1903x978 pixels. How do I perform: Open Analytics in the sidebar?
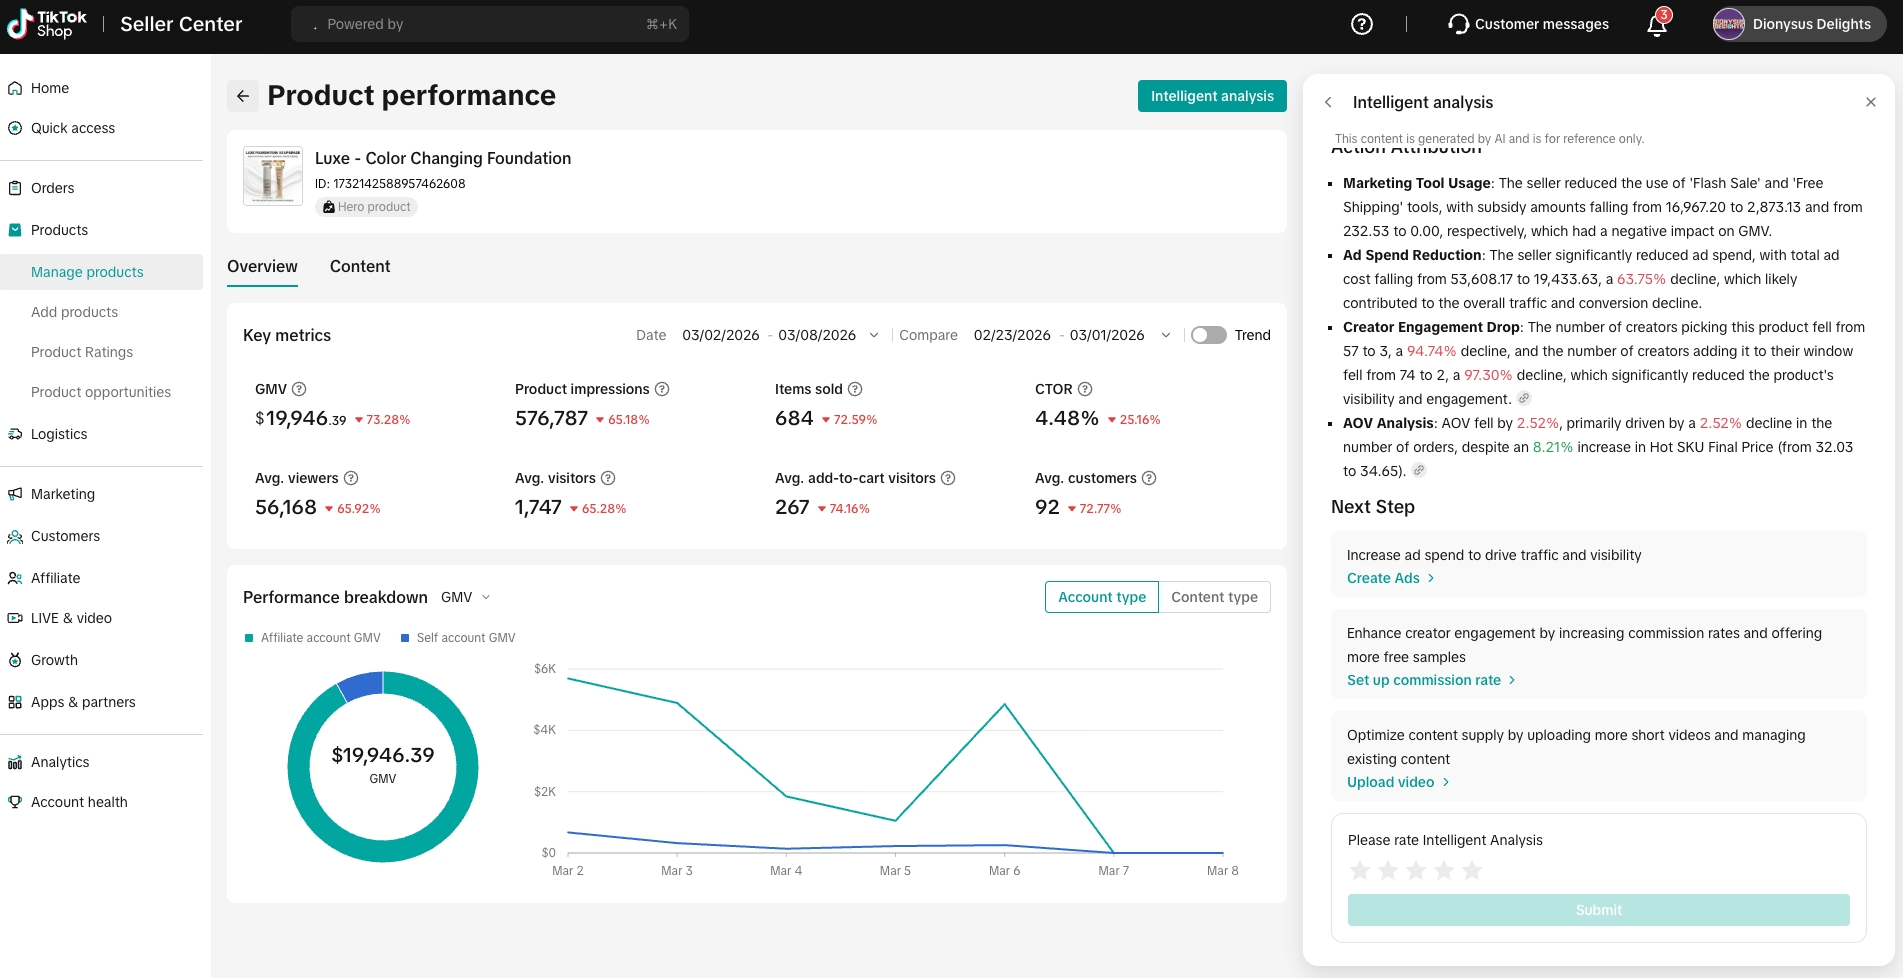pyautogui.click(x=60, y=762)
